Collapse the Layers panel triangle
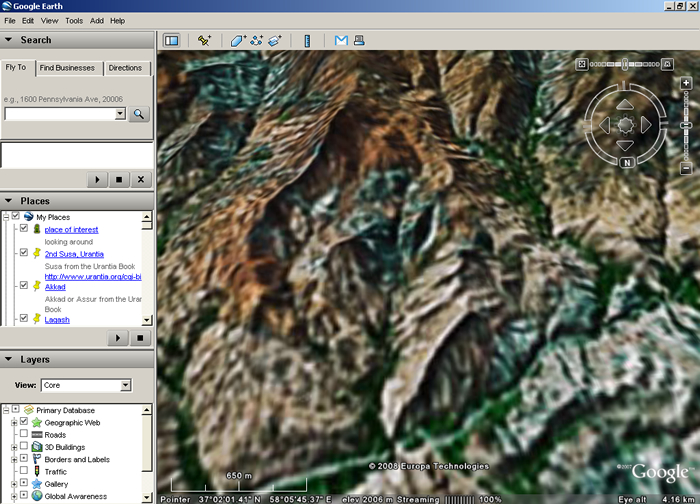 click(8, 359)
